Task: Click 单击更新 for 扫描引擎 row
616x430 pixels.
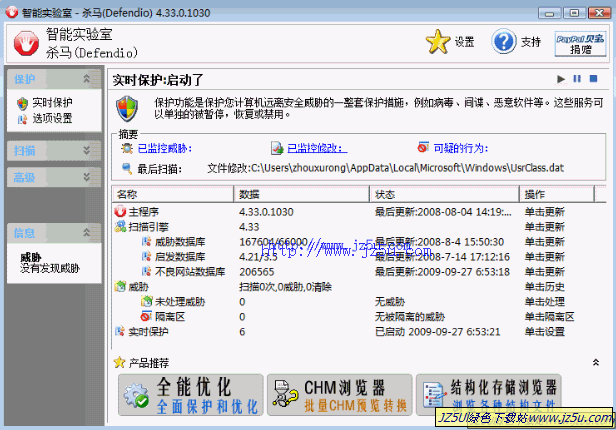Action: pyautogui.click(x=544, y=227)
